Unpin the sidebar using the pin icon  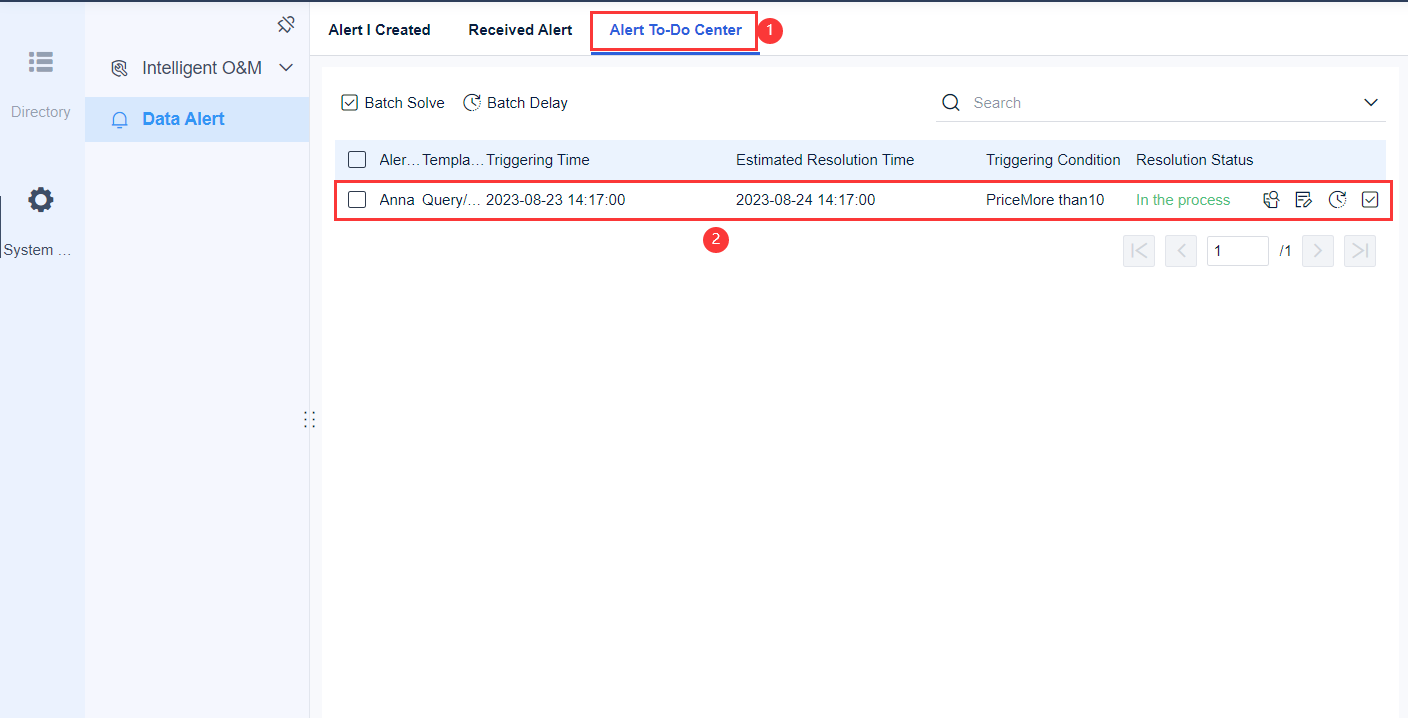click(286, 23)
